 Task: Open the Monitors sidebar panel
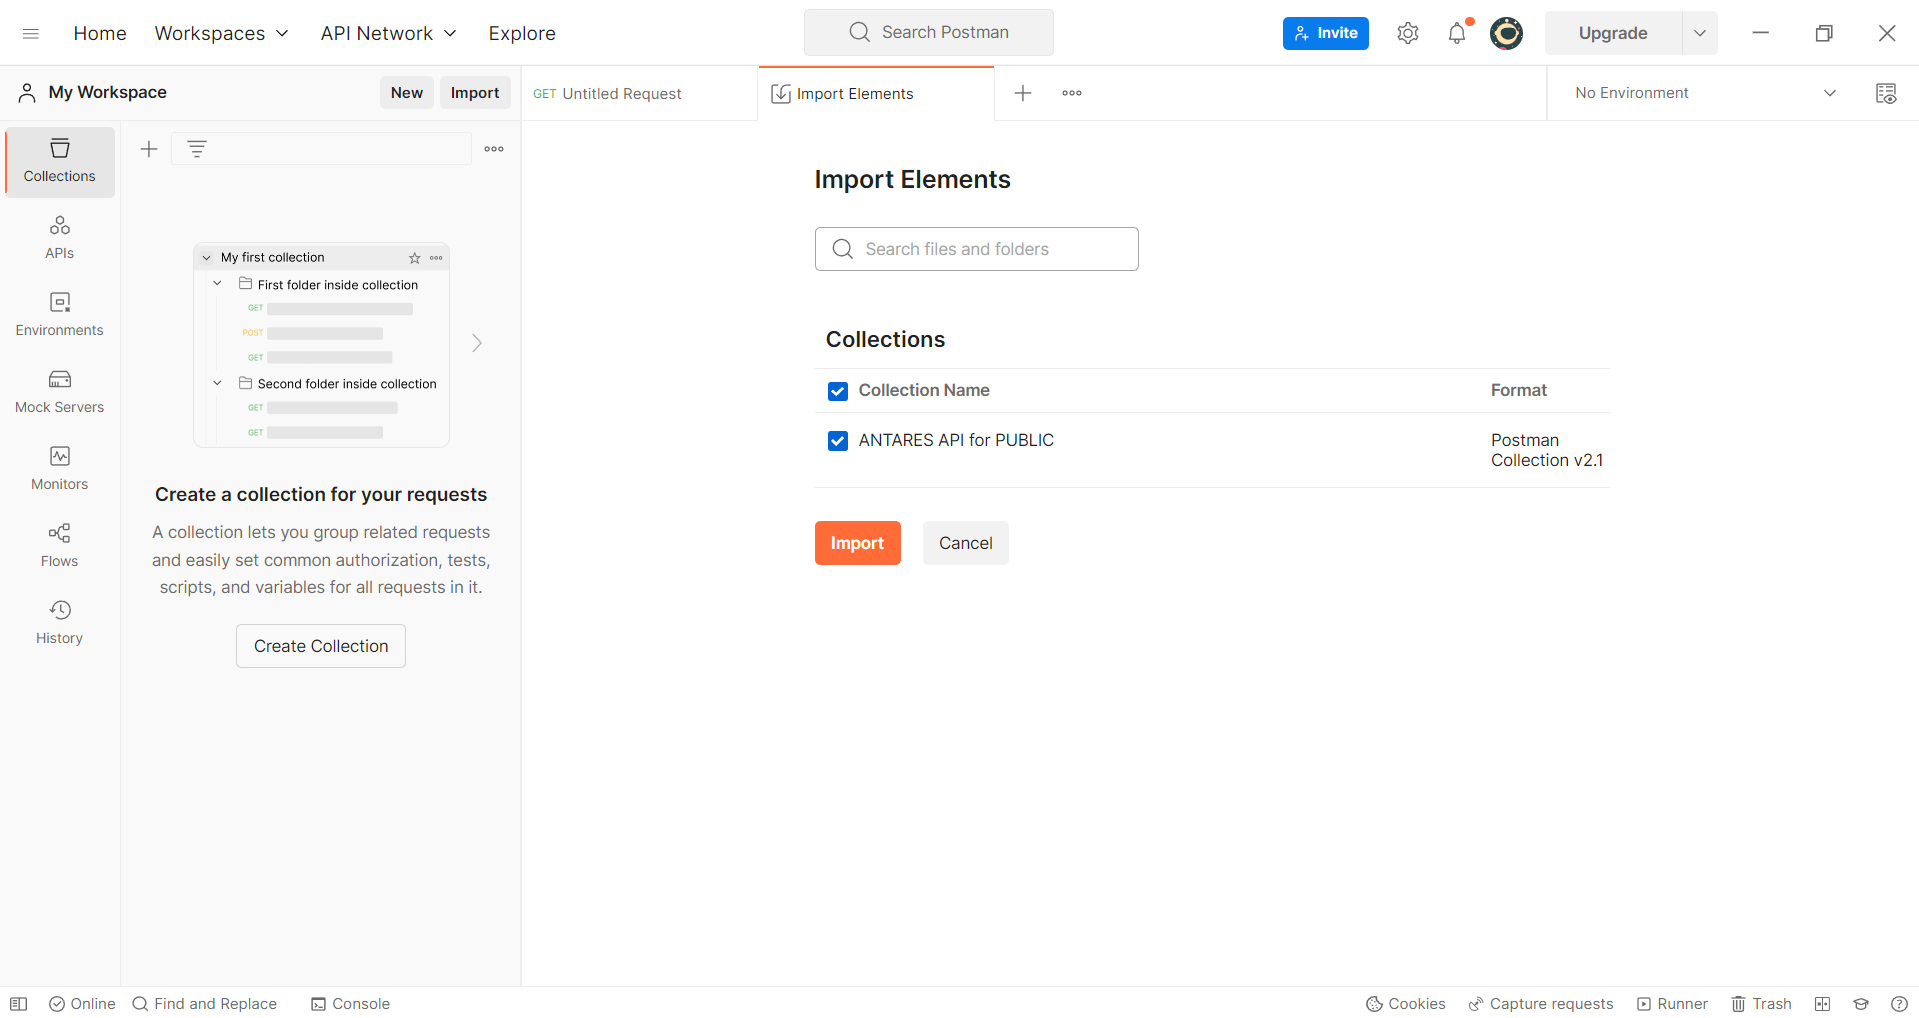(60, 468)
